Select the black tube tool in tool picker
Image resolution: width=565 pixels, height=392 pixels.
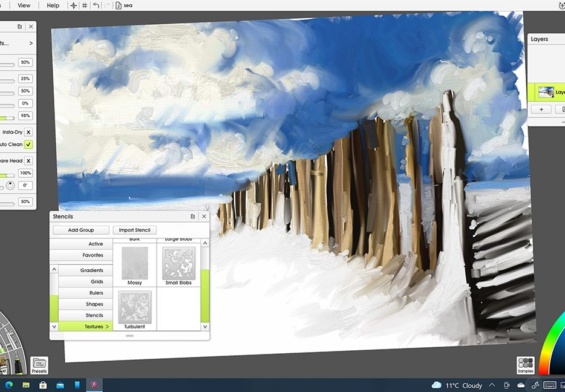[18, 365]
